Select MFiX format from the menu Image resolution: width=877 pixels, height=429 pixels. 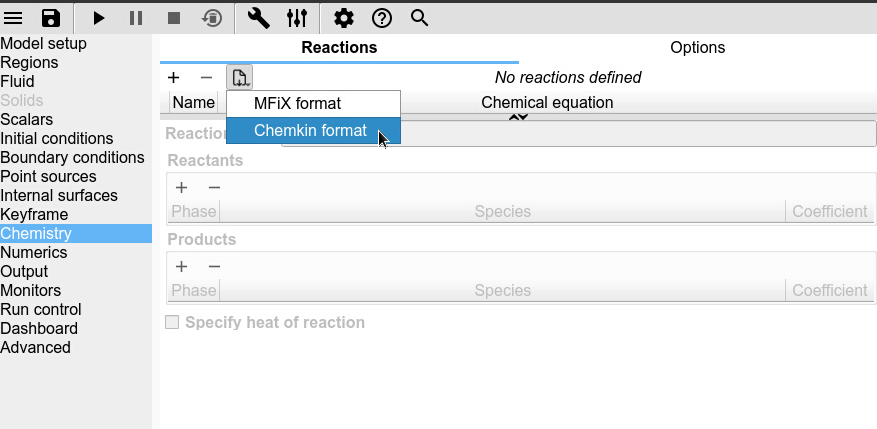pos(297,103)
